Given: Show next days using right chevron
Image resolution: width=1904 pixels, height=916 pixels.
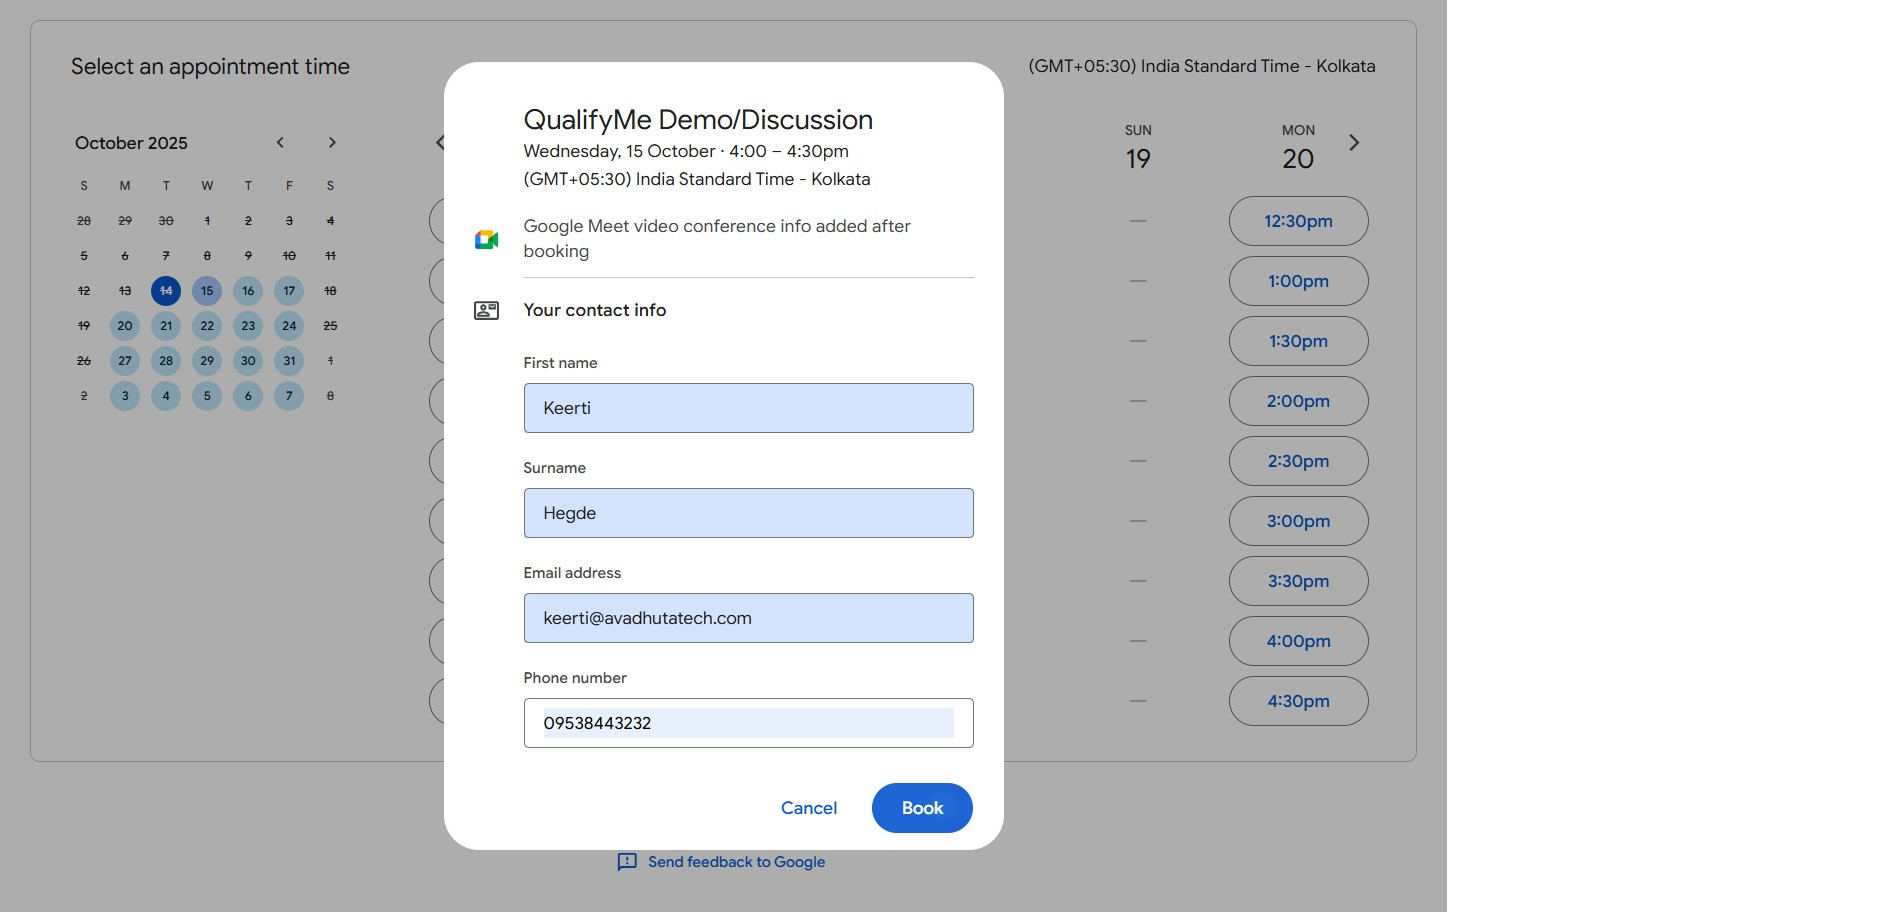Looking at the screenshot, I should click(1354, 143).
